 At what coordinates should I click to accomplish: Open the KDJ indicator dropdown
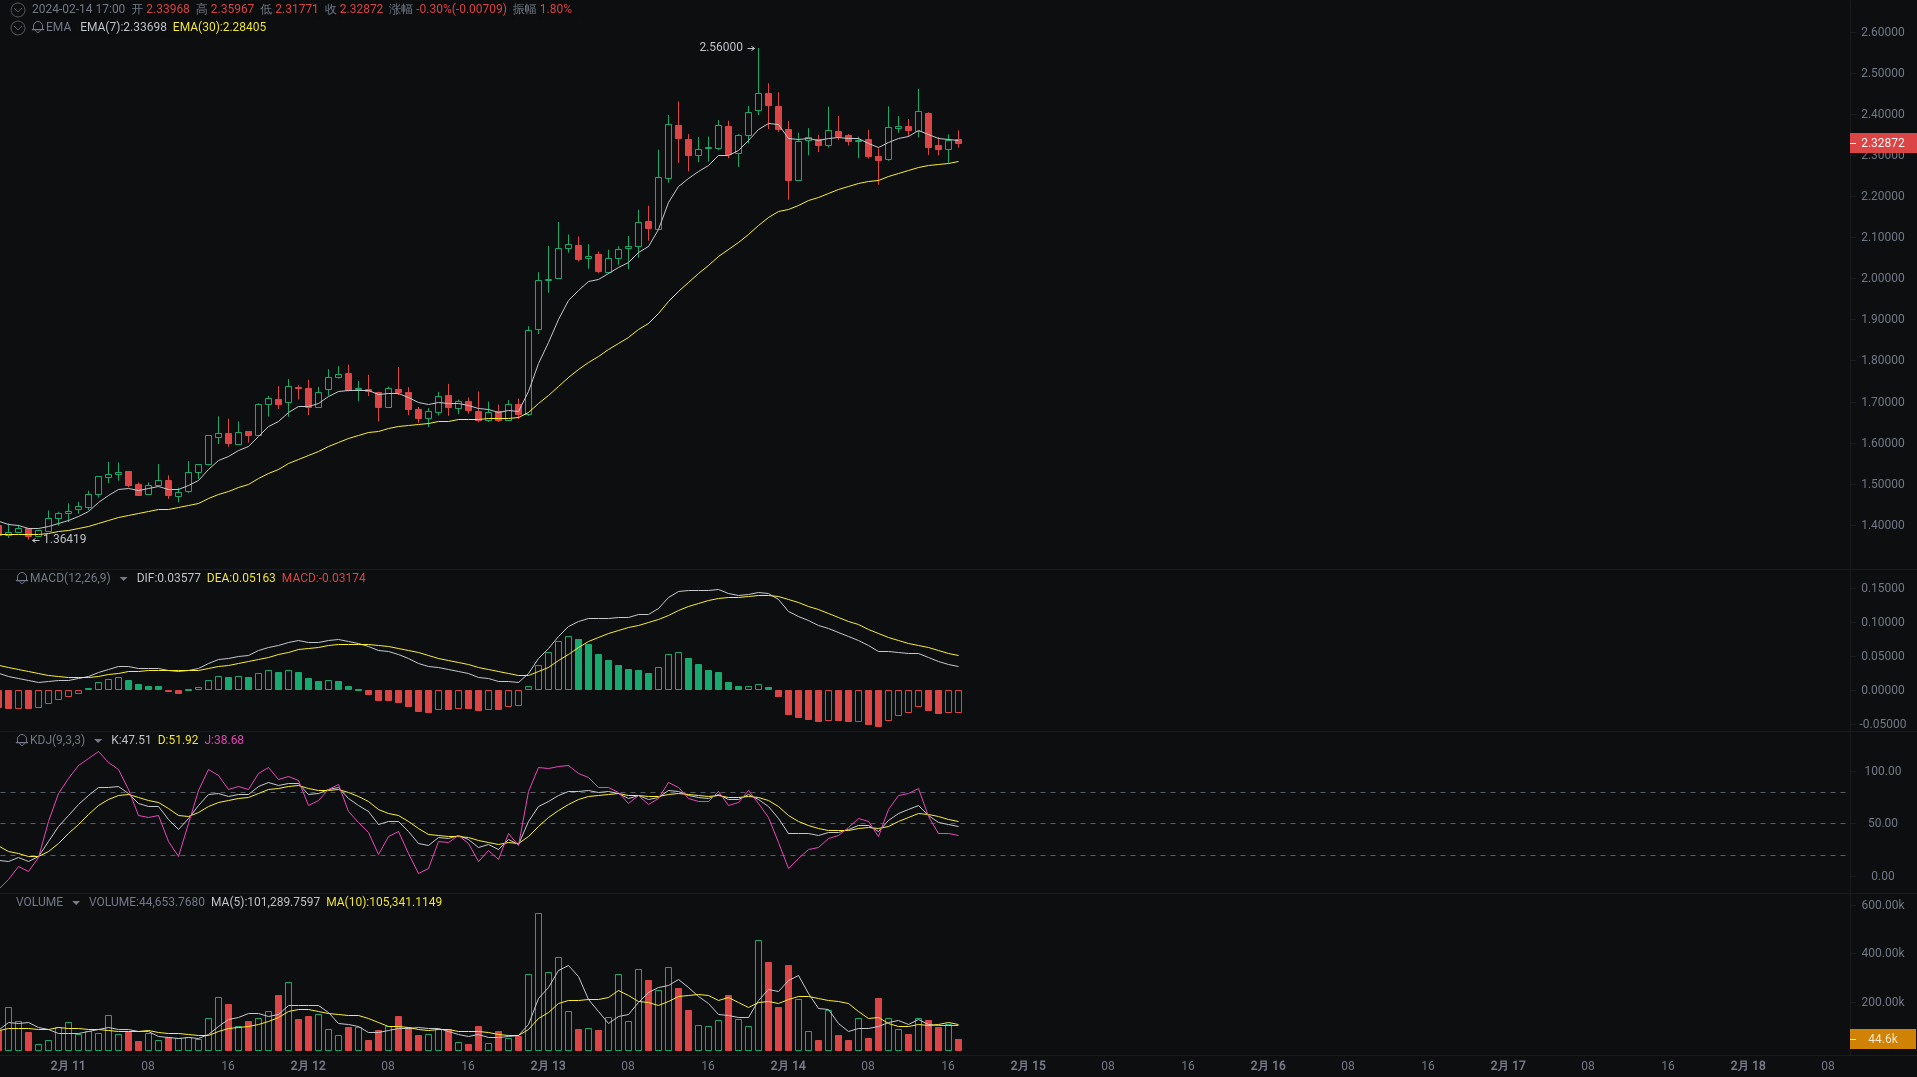97,740
